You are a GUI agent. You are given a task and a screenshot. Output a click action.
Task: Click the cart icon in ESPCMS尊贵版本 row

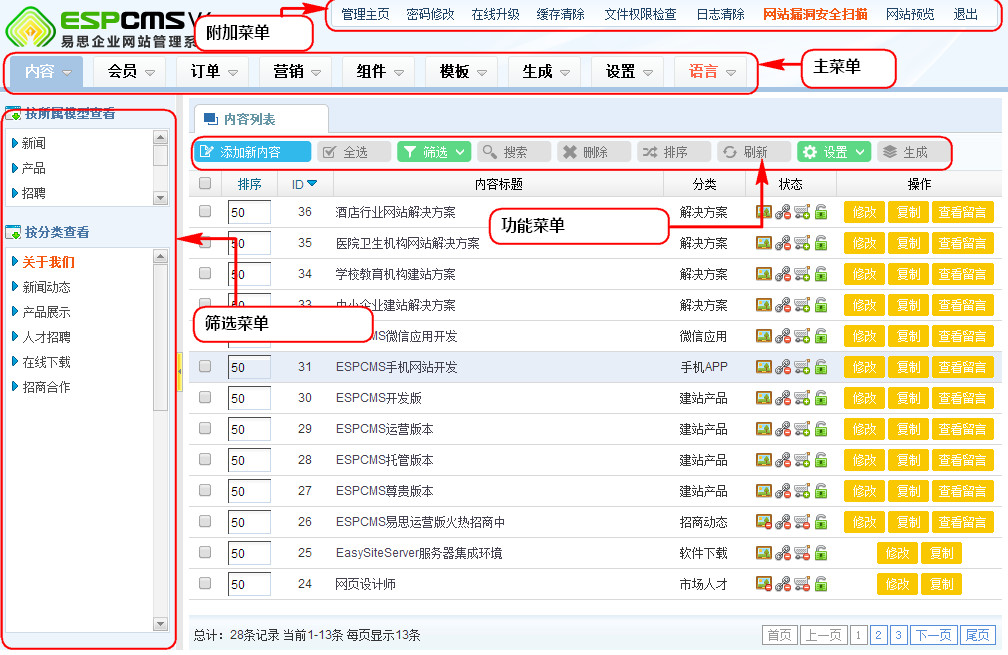[x=802, y=490]
